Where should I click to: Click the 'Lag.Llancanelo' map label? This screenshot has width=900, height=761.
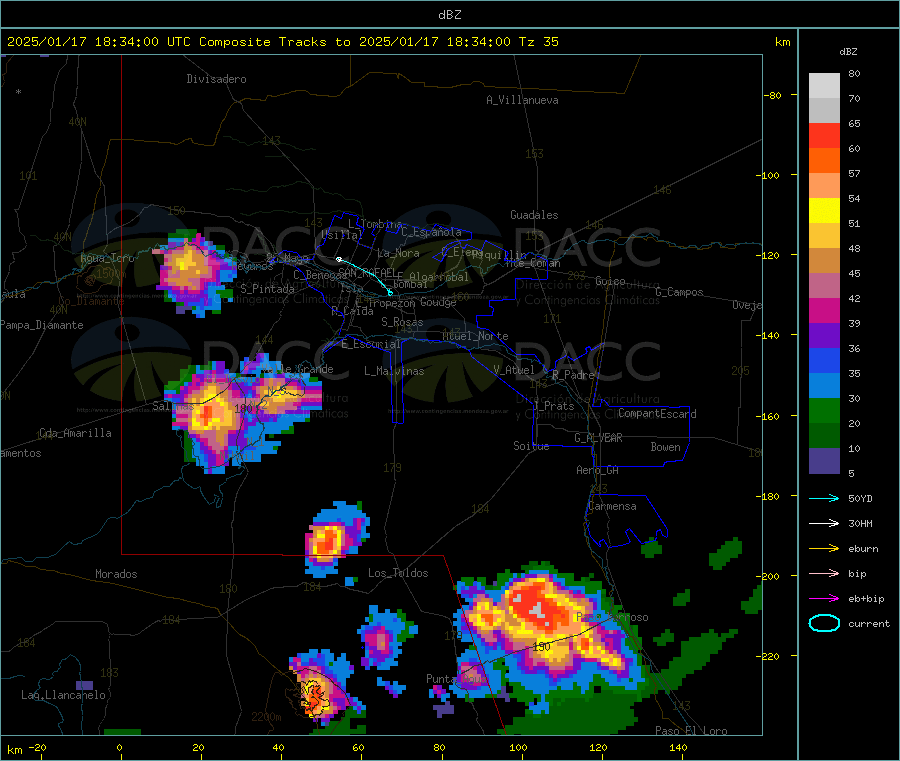64,695
